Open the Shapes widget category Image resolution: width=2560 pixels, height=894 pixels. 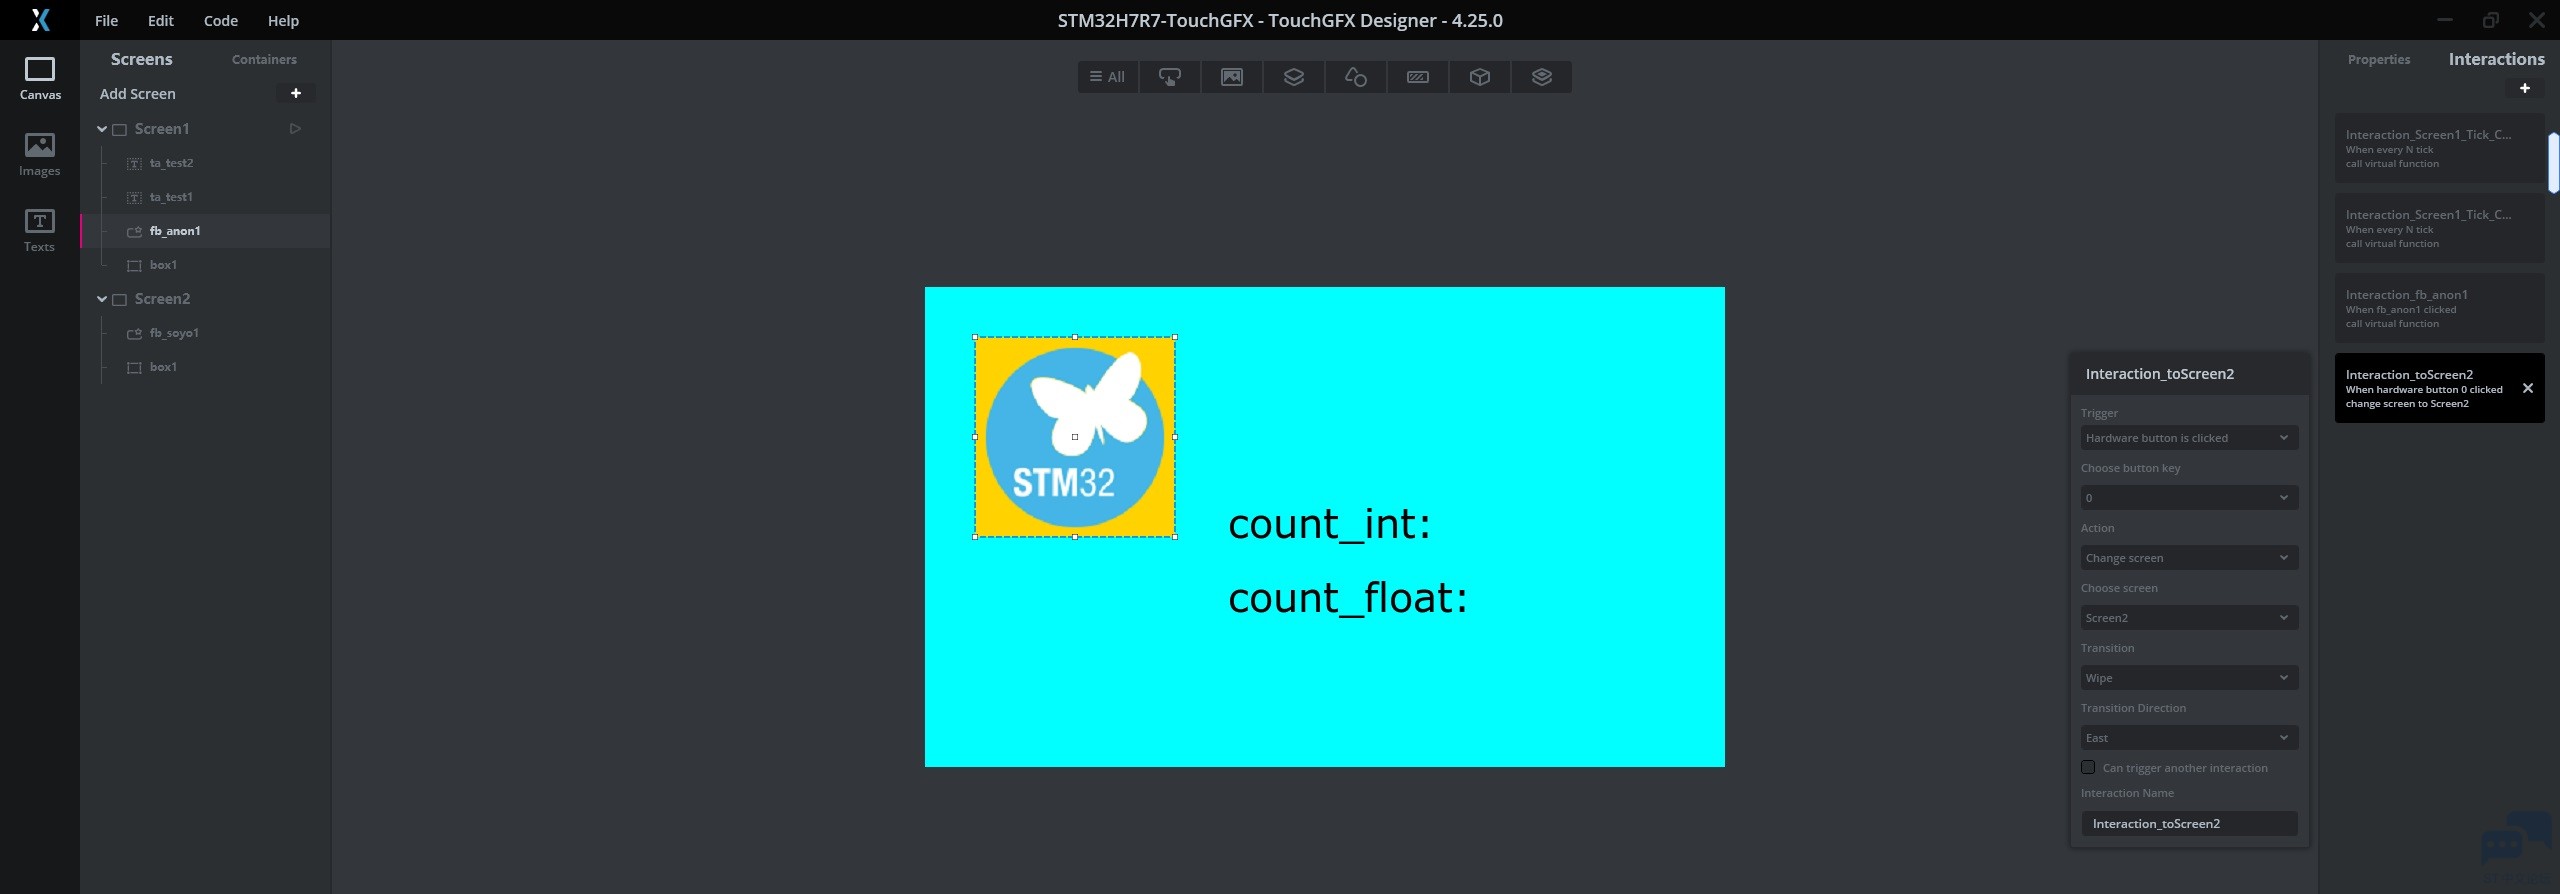click(x=1355, y=77)
